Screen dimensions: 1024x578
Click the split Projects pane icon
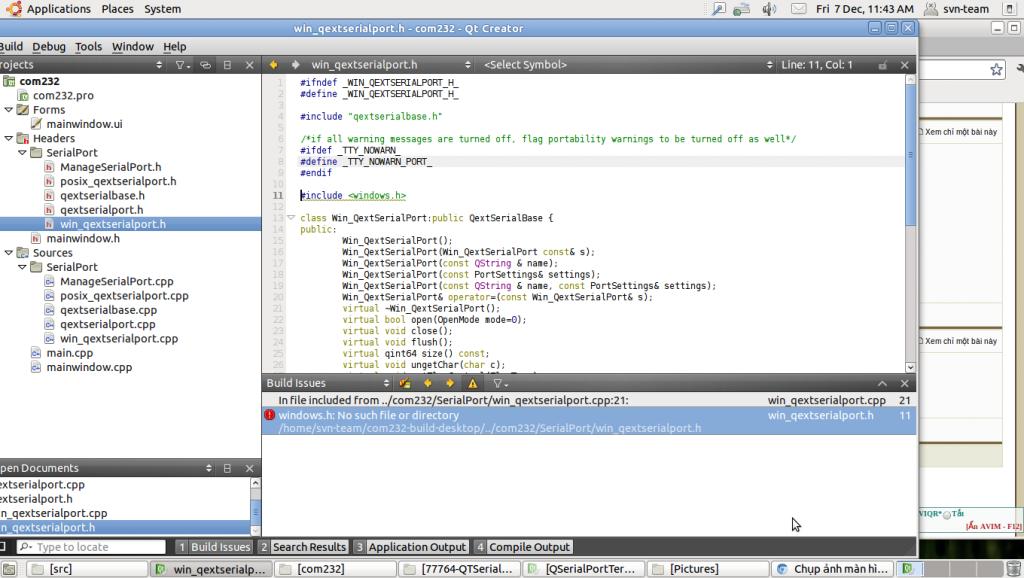[227, 65]
